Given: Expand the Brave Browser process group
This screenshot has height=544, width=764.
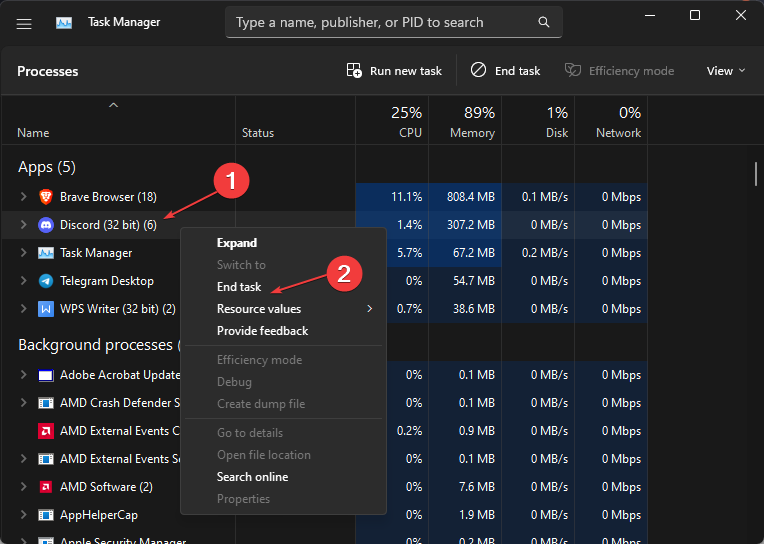Looking at the screenshot, I should click(23, 196).
